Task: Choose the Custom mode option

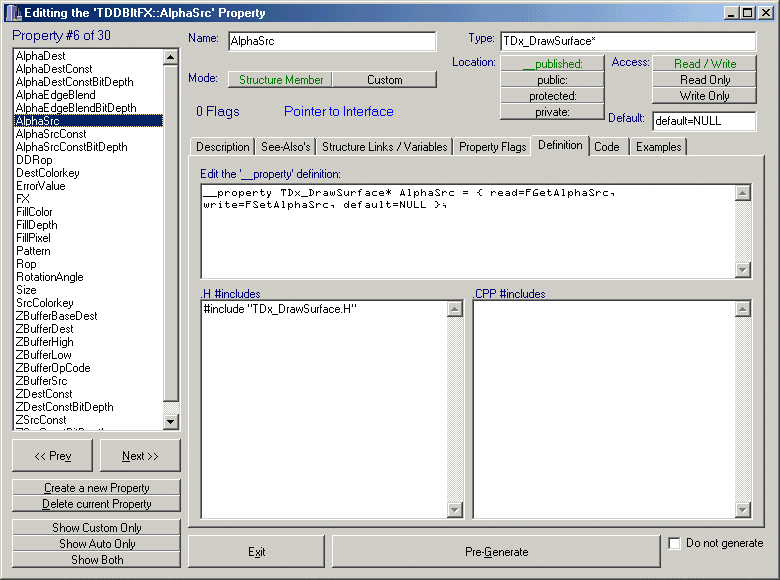Action: pyautogui.click(x=384, y=80)
